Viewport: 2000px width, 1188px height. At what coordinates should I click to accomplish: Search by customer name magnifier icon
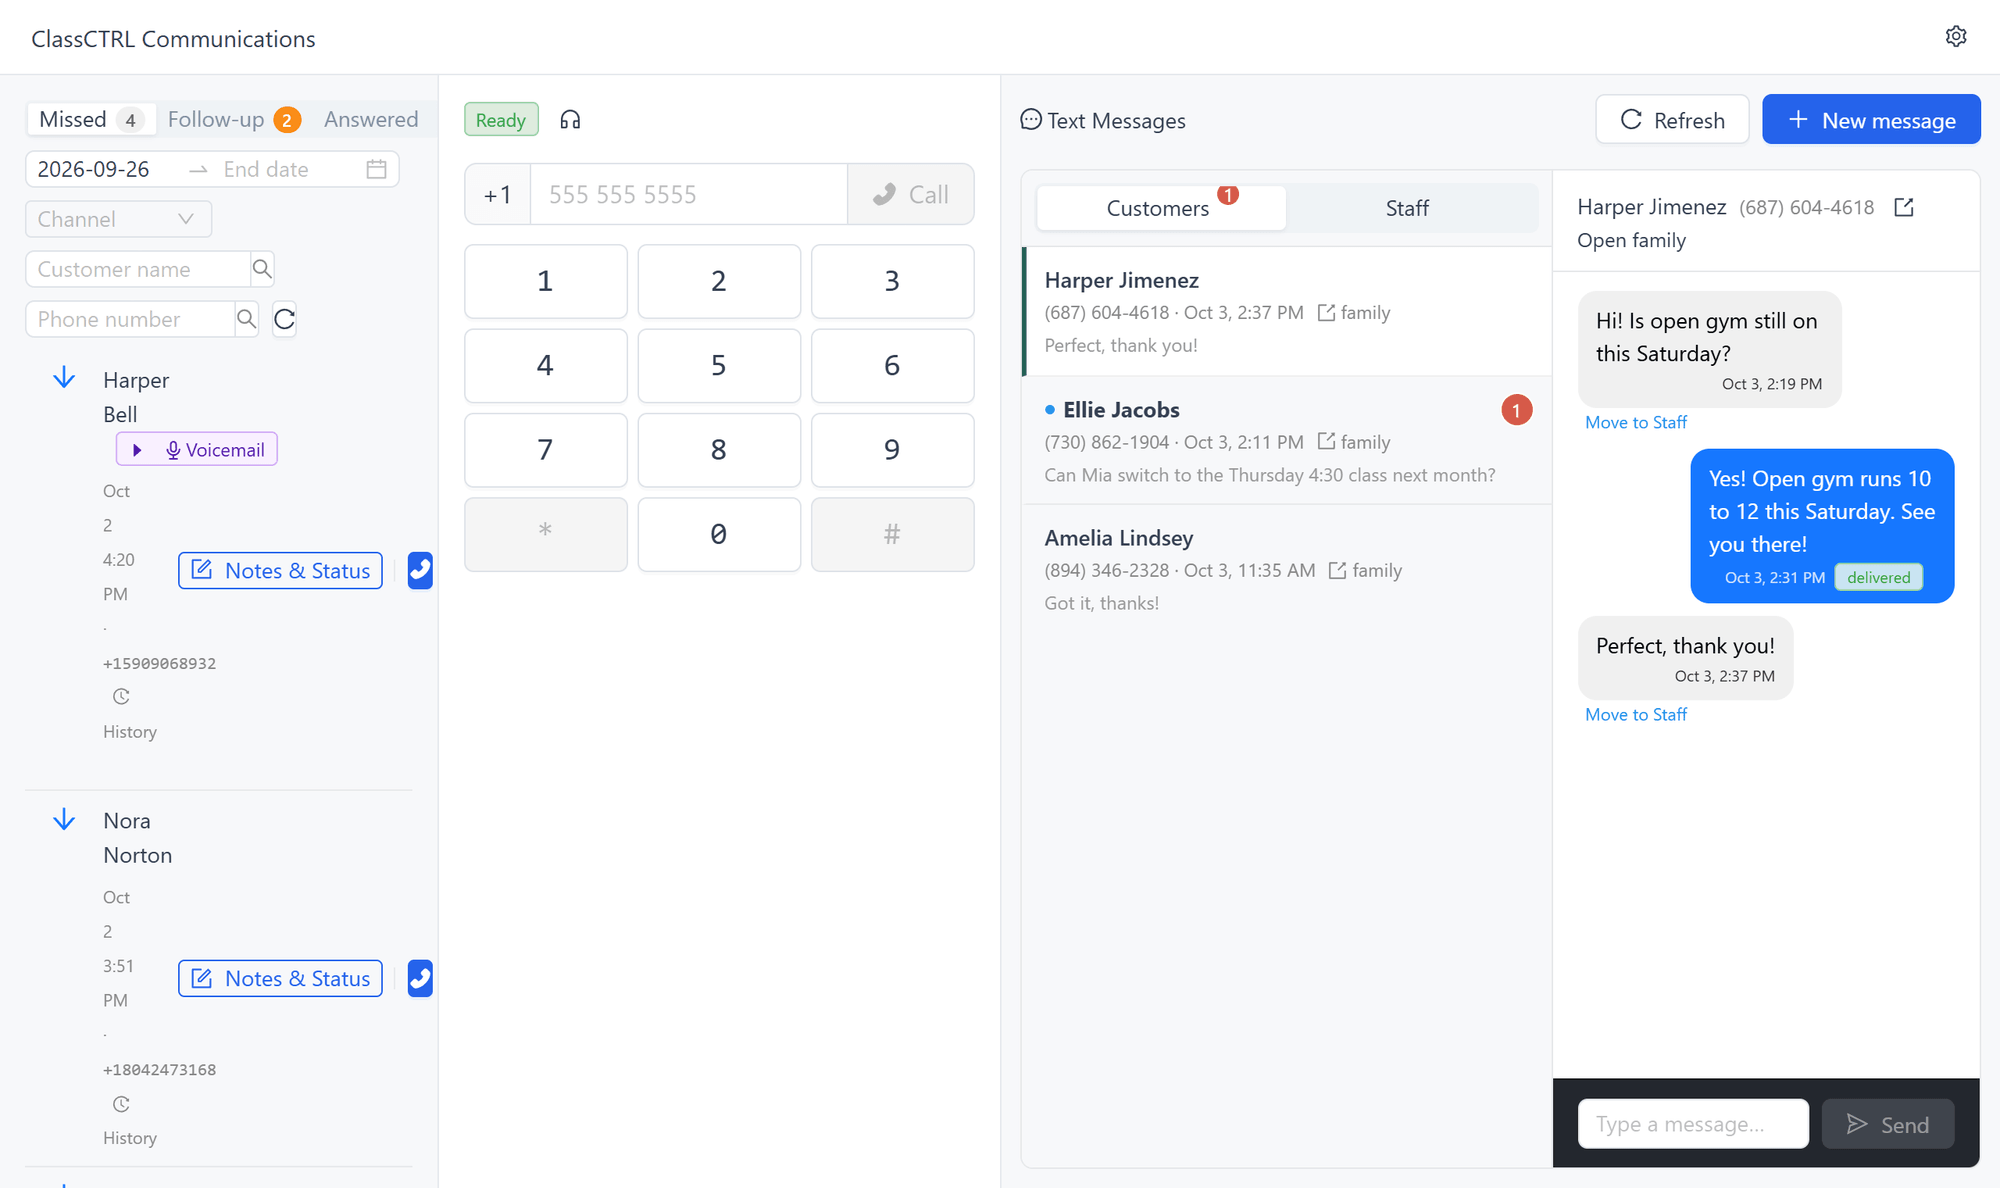point(262,269)
